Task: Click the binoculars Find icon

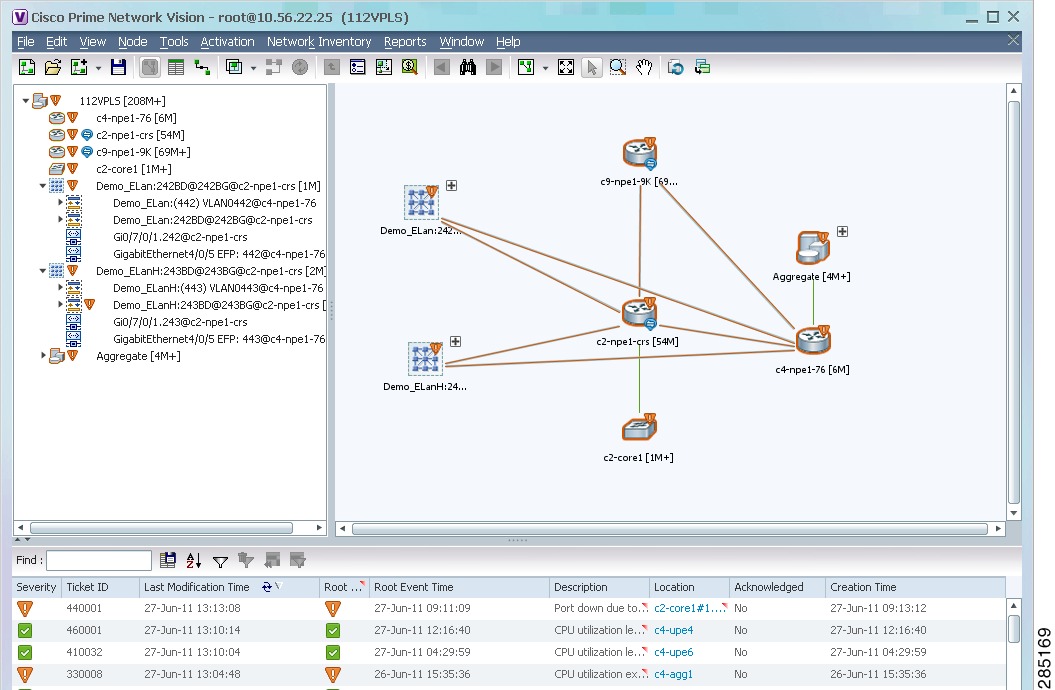Action: (468, 67)
